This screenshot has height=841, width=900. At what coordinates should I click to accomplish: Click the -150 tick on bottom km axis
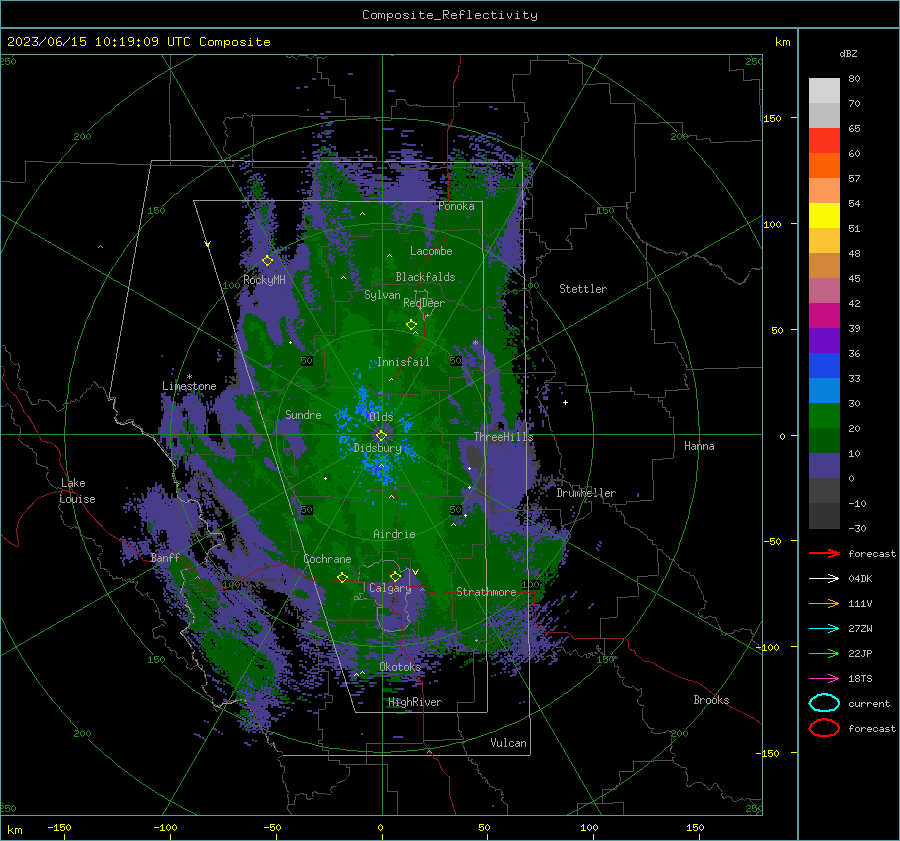59,827
